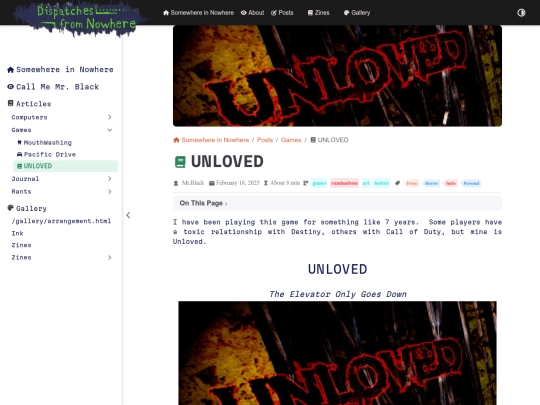This screenshot has width=540, height=405.
Task: Click the Articles sidebar heading
Action: coord(33,104)
